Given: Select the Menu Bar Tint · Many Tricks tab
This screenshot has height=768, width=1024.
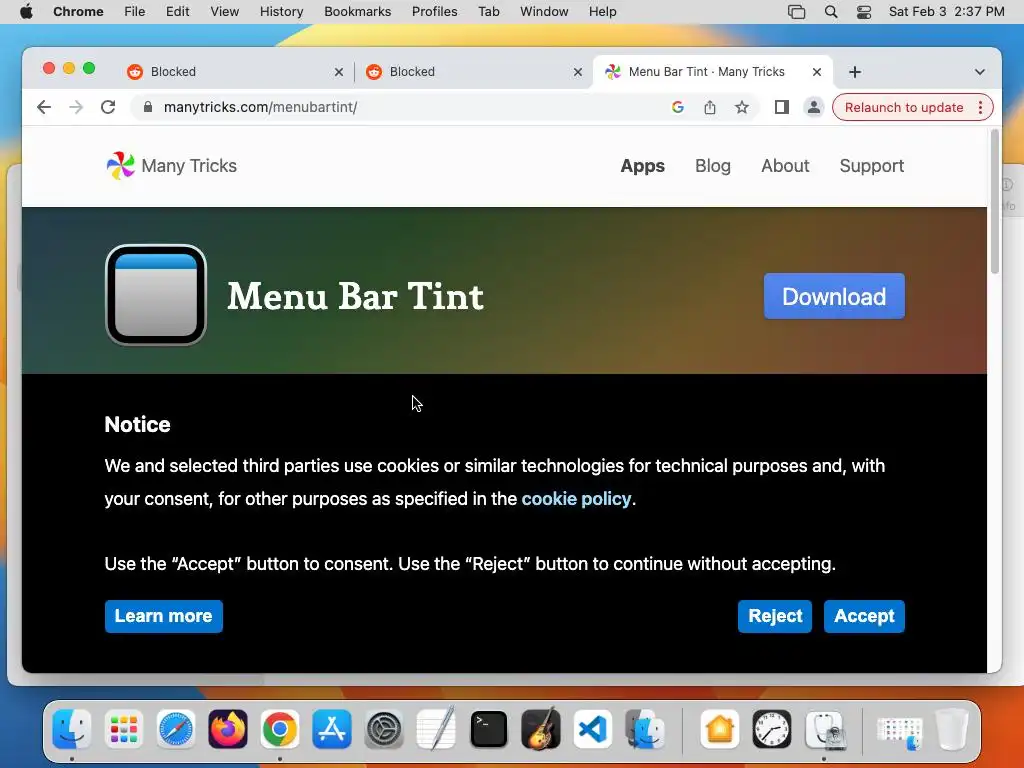Looking at the screenshot, I should coord(712,72).
